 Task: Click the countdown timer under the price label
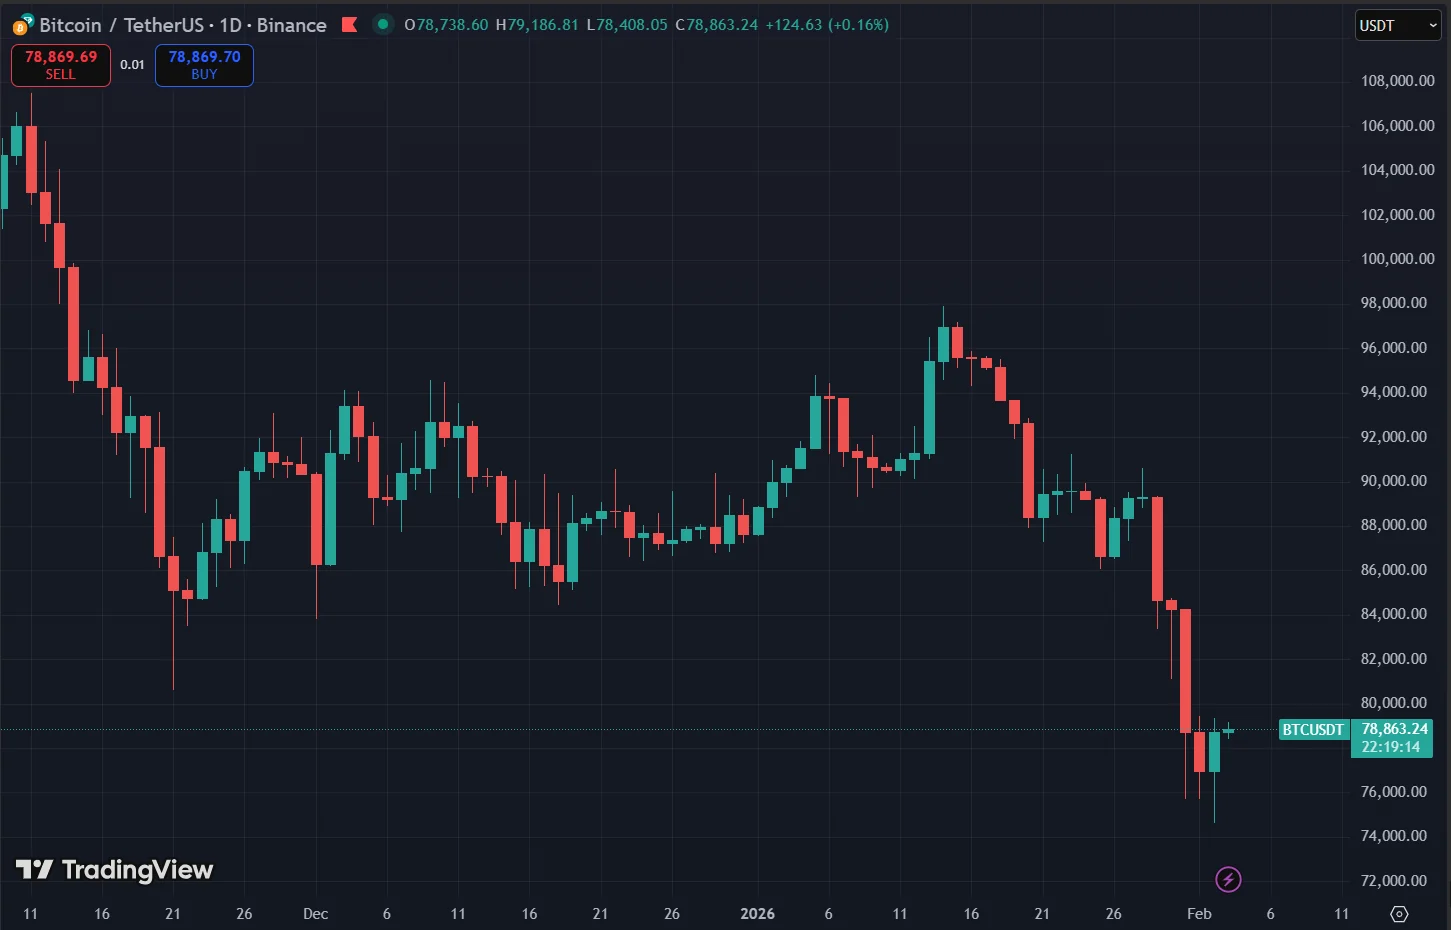[x=1393, y=746]
